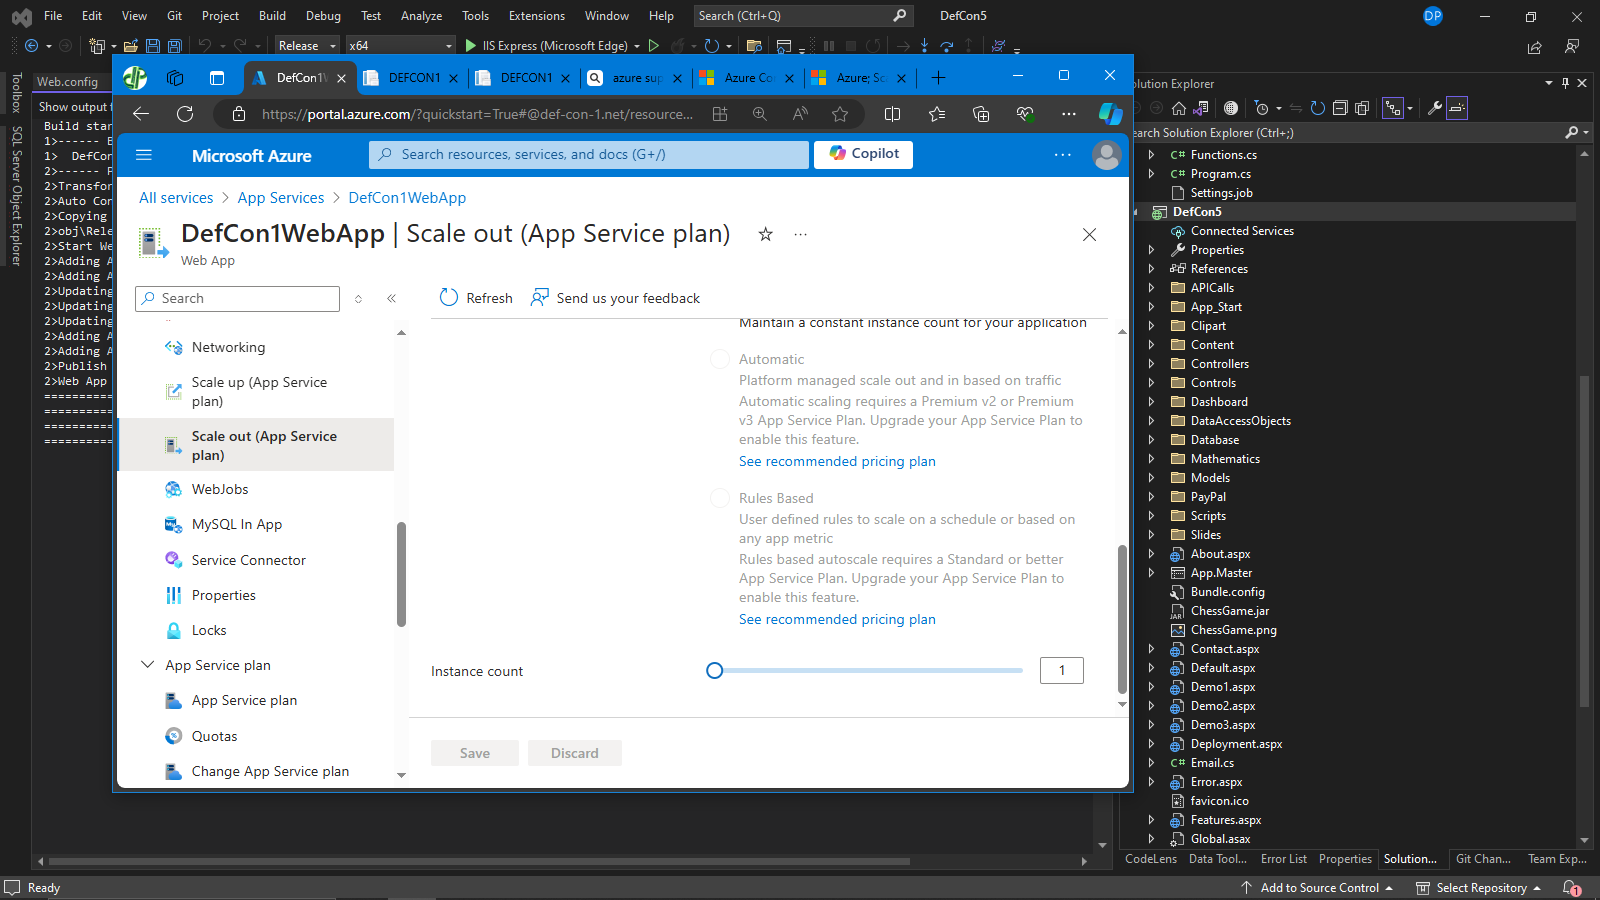Open the Debug menu
The height and width of the screenshot is (900, 1600).
pos(323,15)
